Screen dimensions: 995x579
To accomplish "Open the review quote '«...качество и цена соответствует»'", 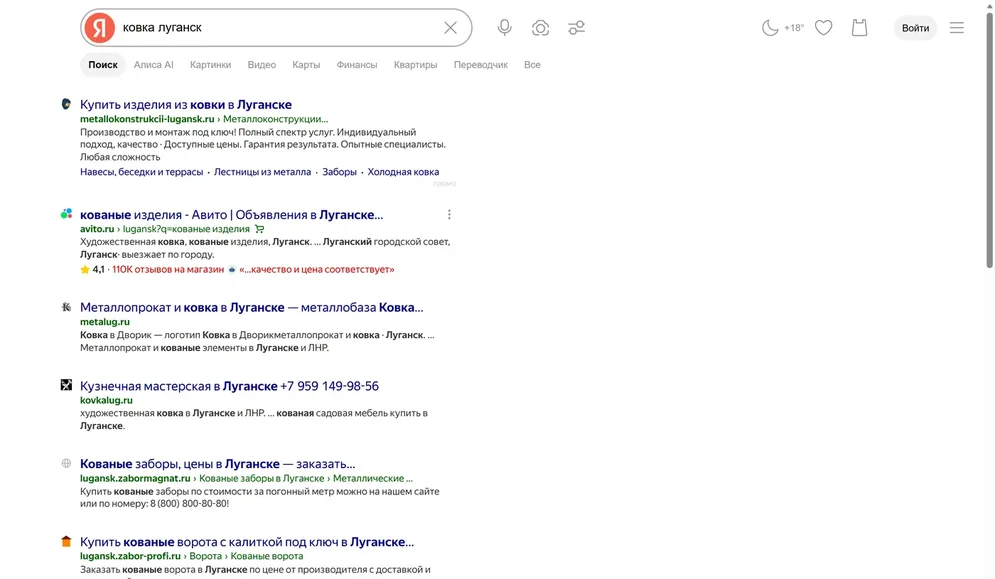I will tap(317, 270).
